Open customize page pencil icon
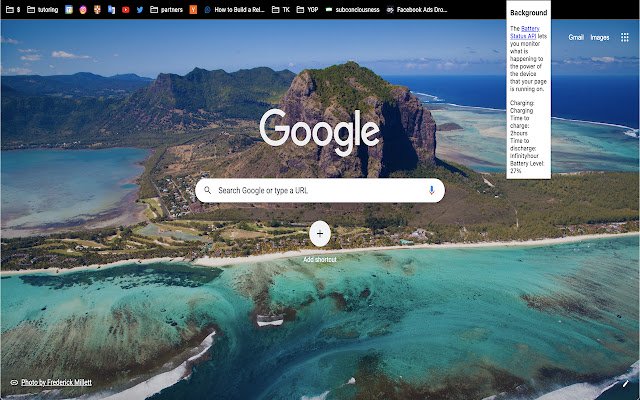The width and height of the screenshot is (640, 400). click(626, 384)
